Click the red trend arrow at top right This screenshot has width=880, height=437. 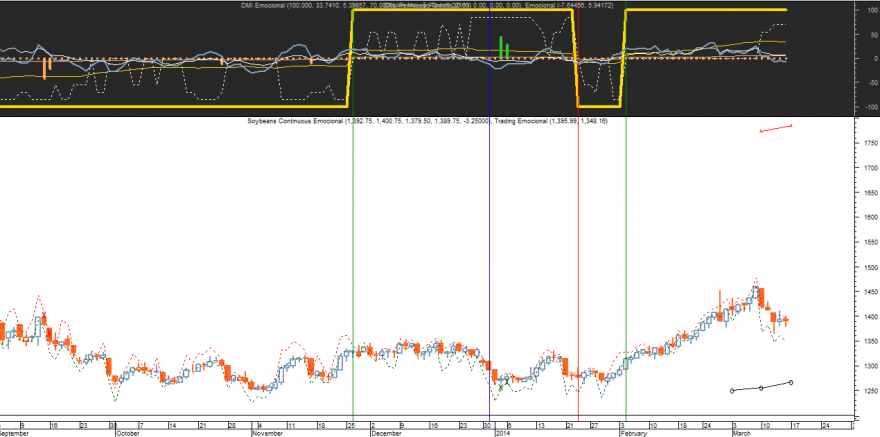pyautogui.click(x=775, y=128)
